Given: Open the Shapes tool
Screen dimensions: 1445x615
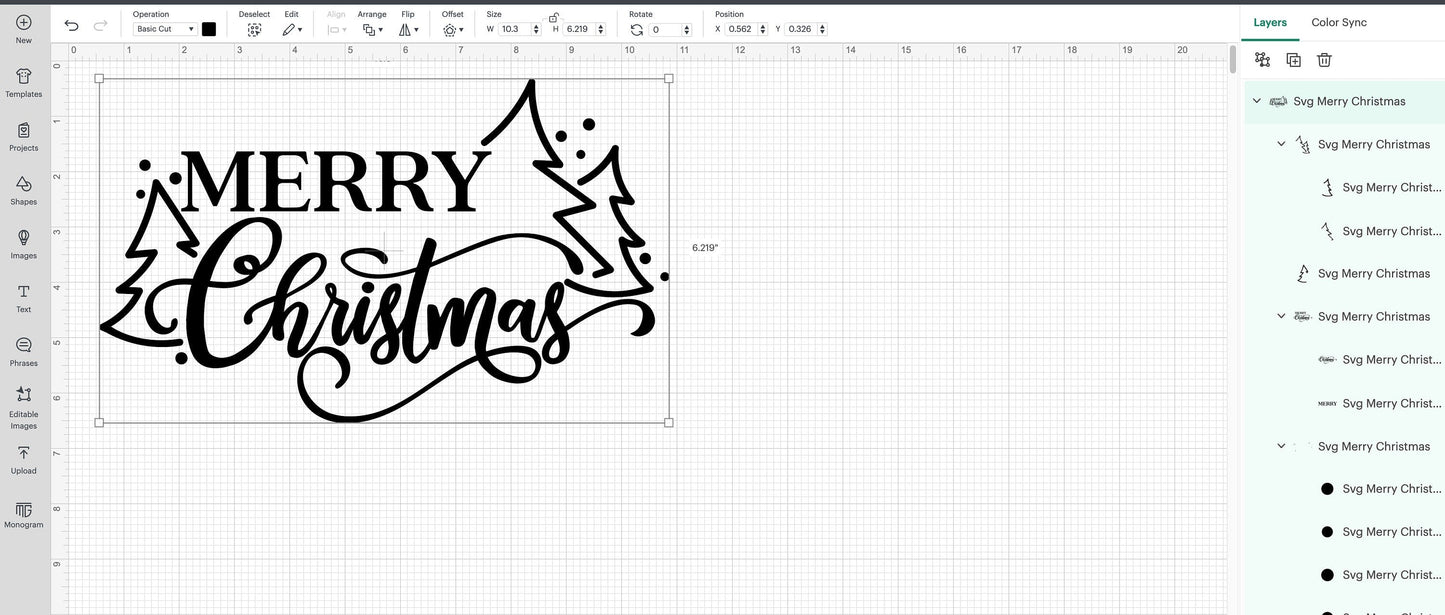Looking at the screenshot, I should (24, 190).
